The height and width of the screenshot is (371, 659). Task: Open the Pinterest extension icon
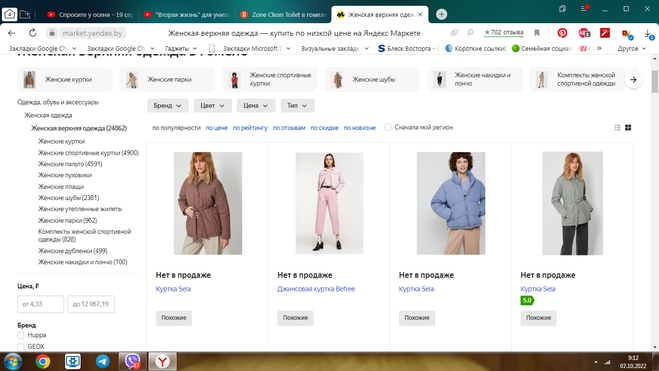click(x=562, y=33)
